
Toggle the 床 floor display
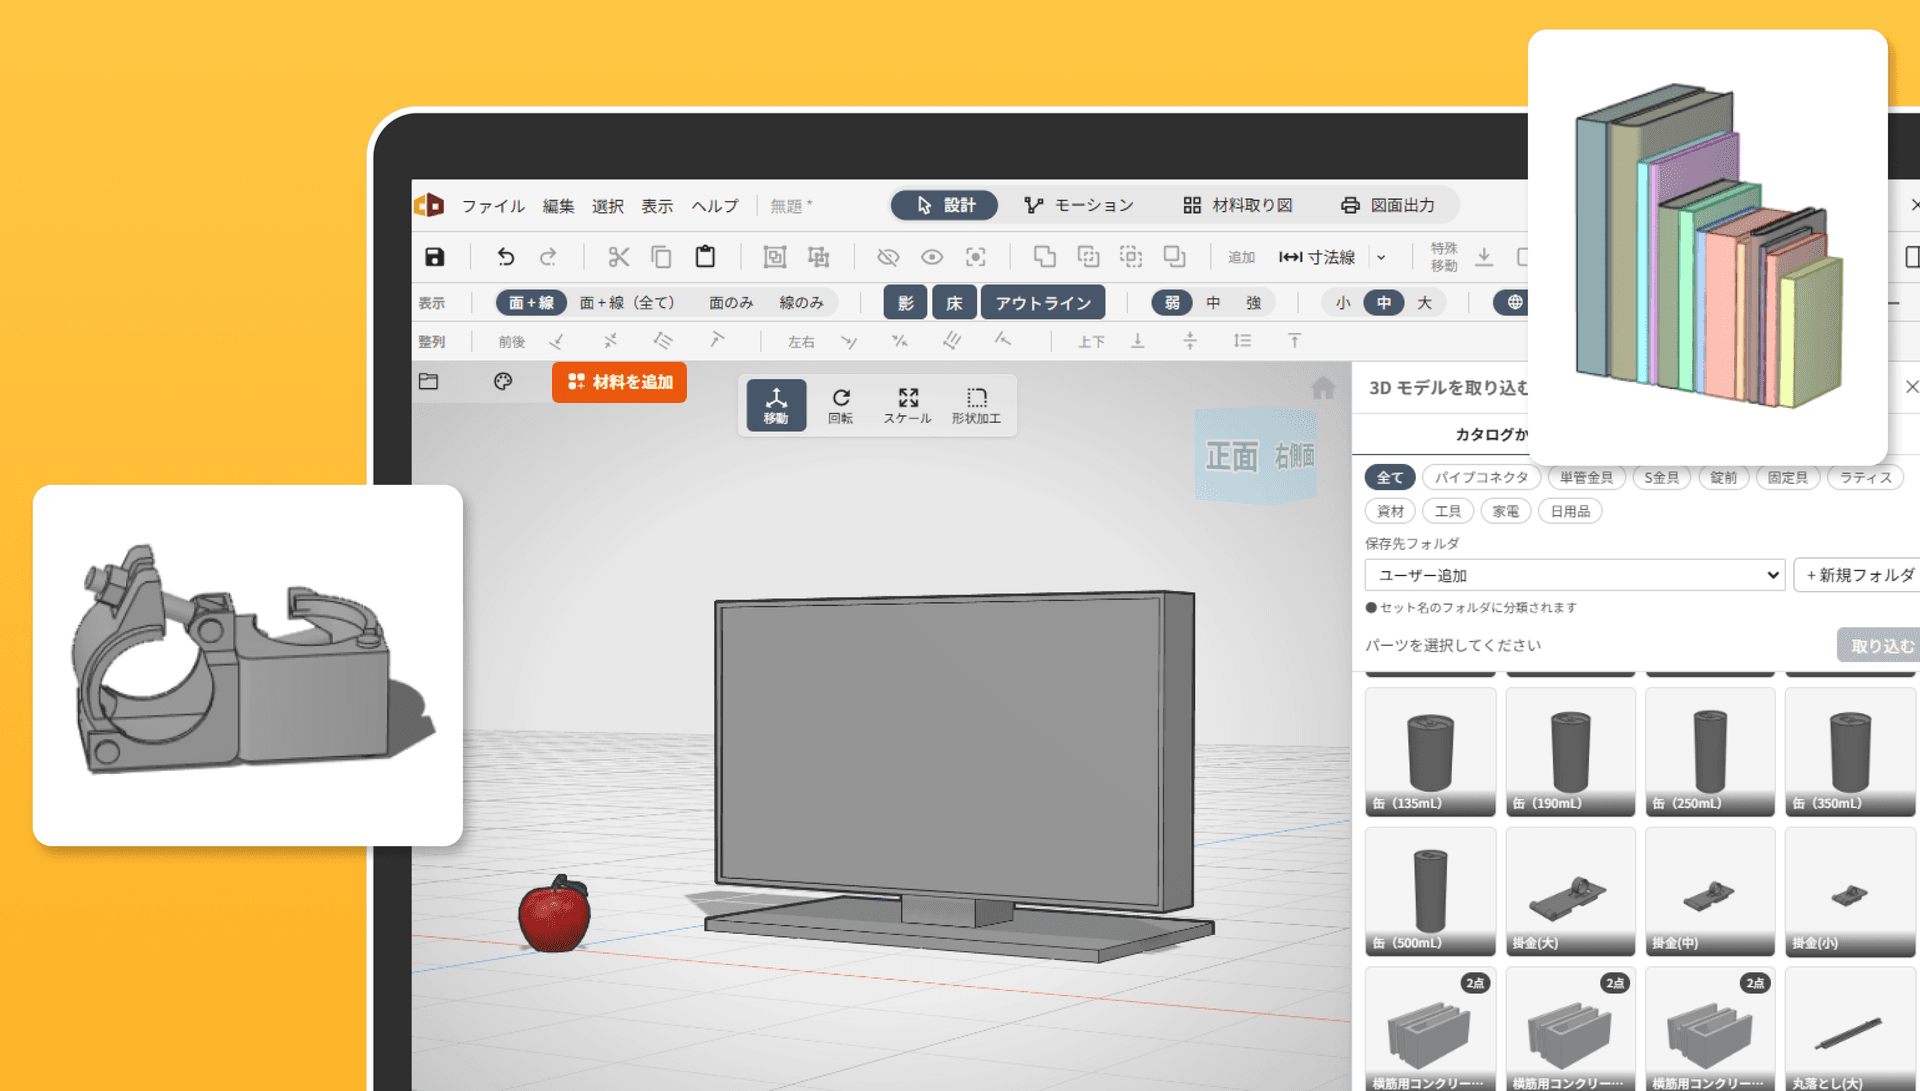click(x=954, y=303)
